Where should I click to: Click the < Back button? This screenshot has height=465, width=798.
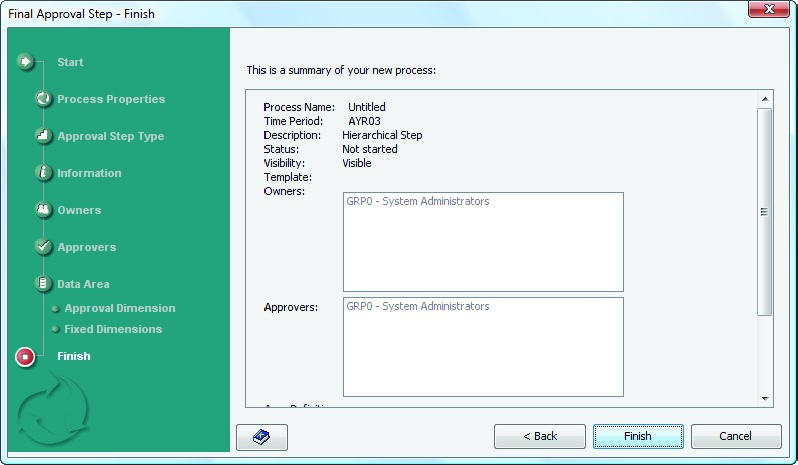click(540, 436)
